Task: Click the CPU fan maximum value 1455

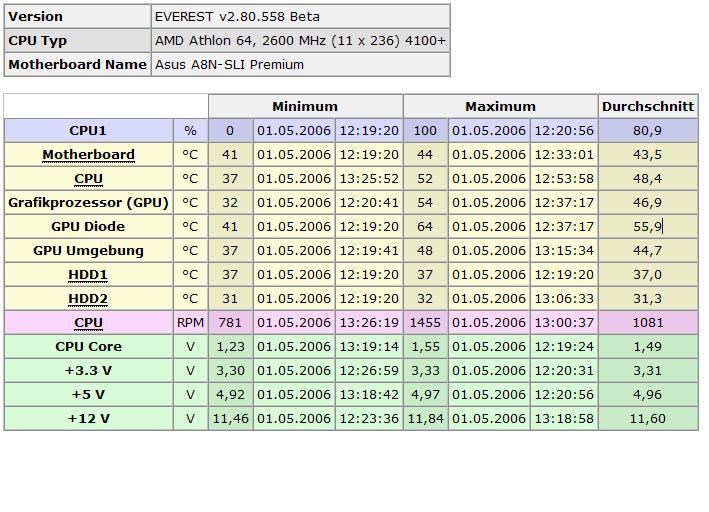Action: (x=425, y=322)
